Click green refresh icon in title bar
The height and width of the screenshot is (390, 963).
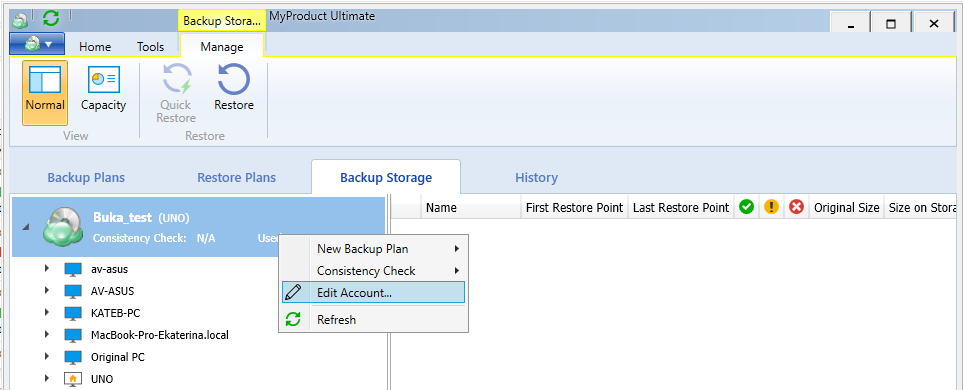tap(51, 18)
